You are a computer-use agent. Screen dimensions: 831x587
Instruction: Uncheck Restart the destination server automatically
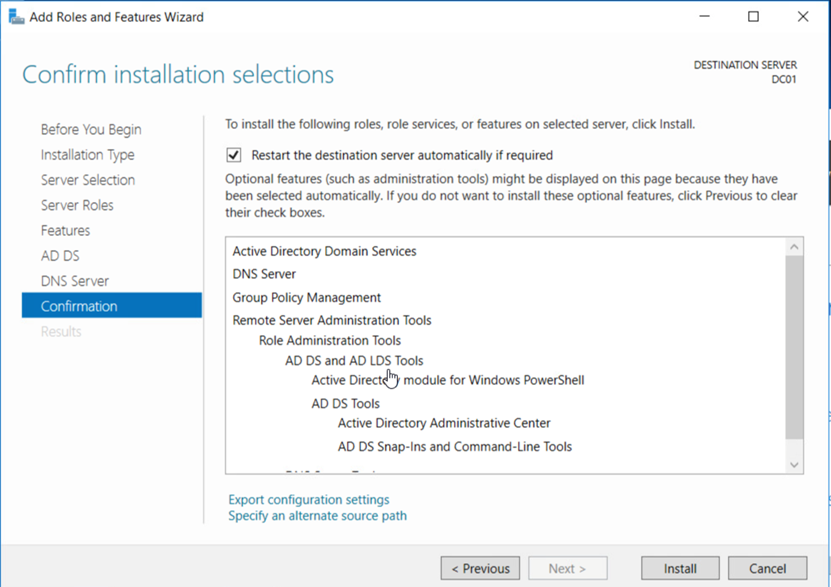[x=234, y=155]
